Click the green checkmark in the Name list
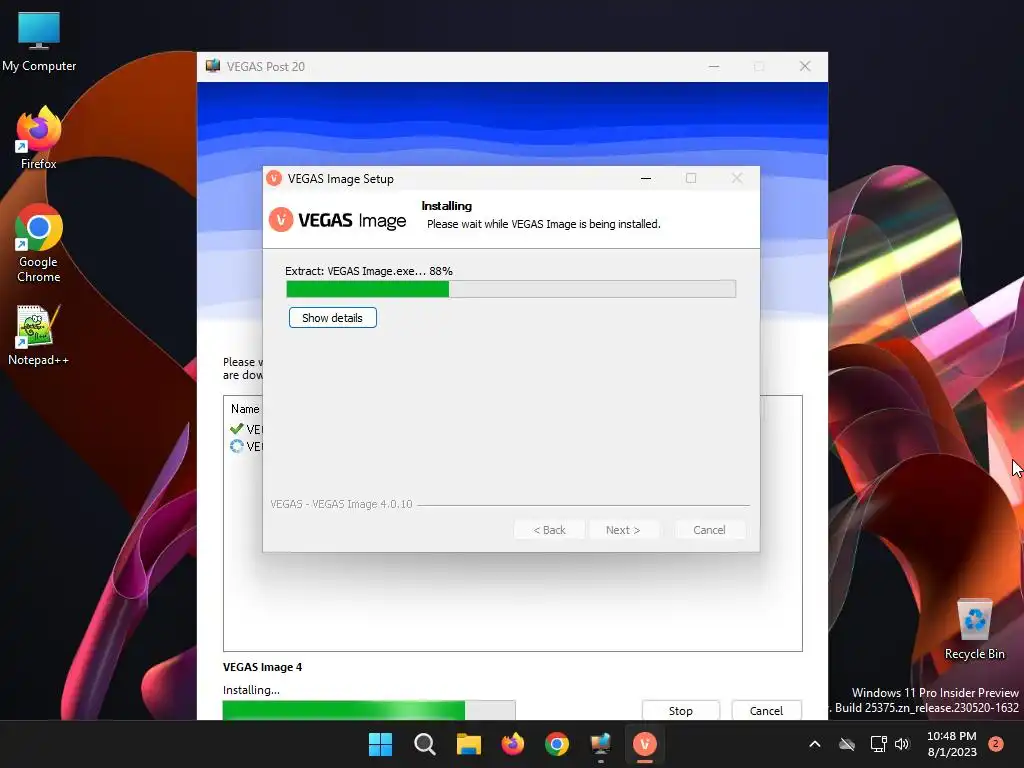This screenshot has width=1024, height=768. pos(236,428)
